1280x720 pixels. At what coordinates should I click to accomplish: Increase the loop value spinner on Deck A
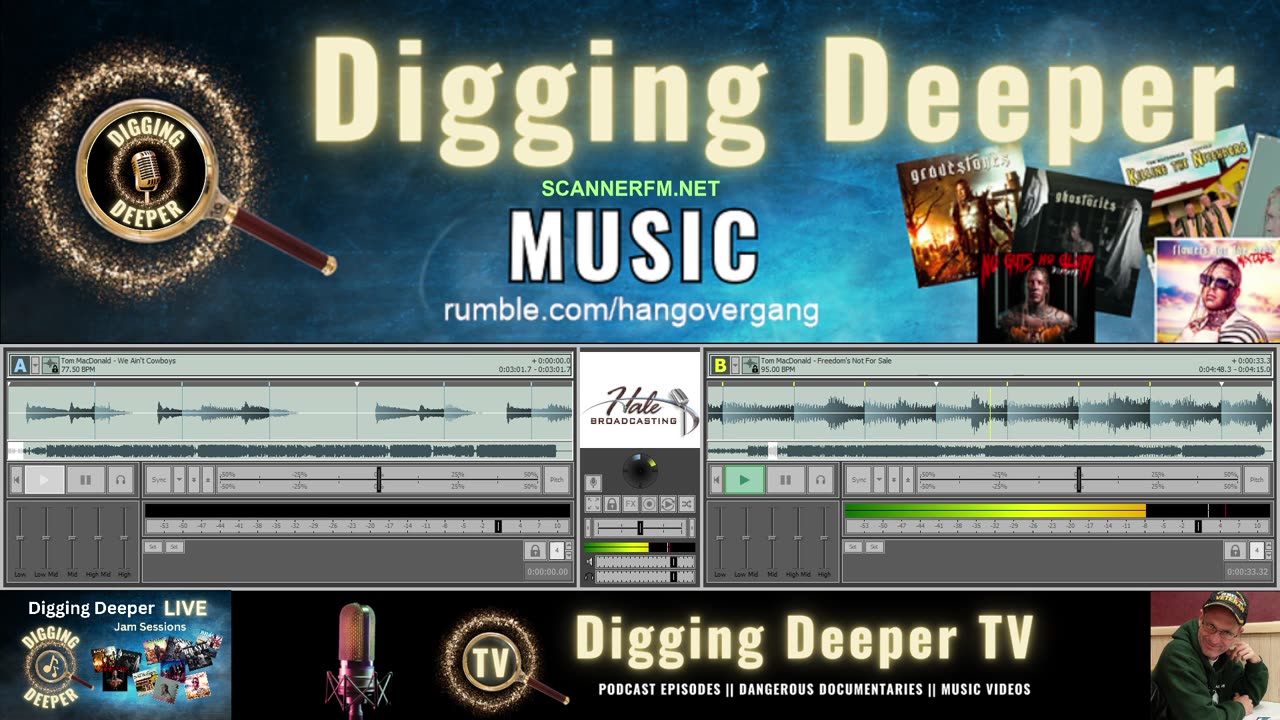click(x=569, y=546)
